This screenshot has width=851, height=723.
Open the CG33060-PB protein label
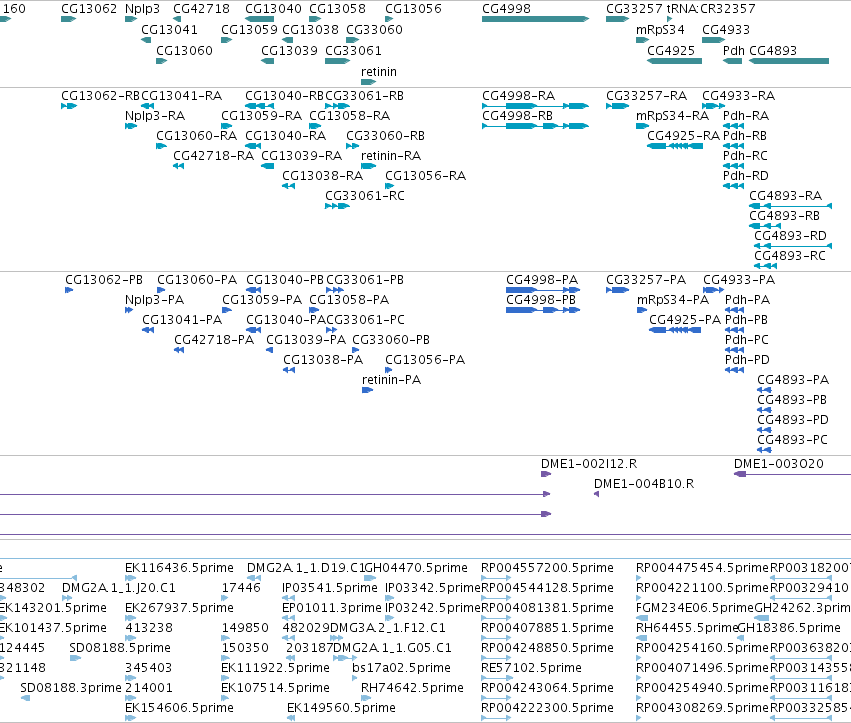pyautogui.click(x=391, y=340)
